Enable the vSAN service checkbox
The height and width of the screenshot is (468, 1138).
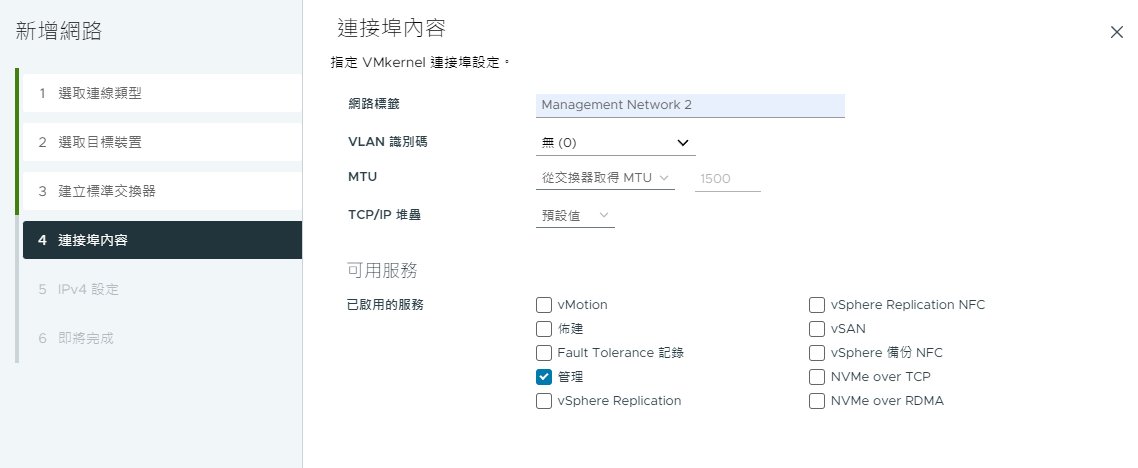(x=816, y=329)
